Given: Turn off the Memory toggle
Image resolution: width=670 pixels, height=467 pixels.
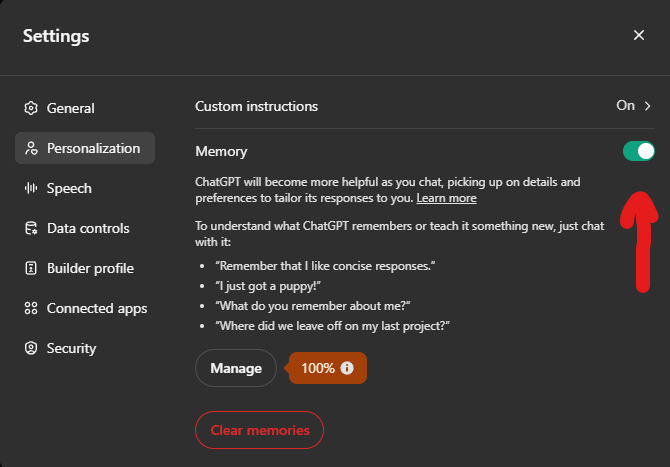Looking at the screenshot, I should click(638, 151).
